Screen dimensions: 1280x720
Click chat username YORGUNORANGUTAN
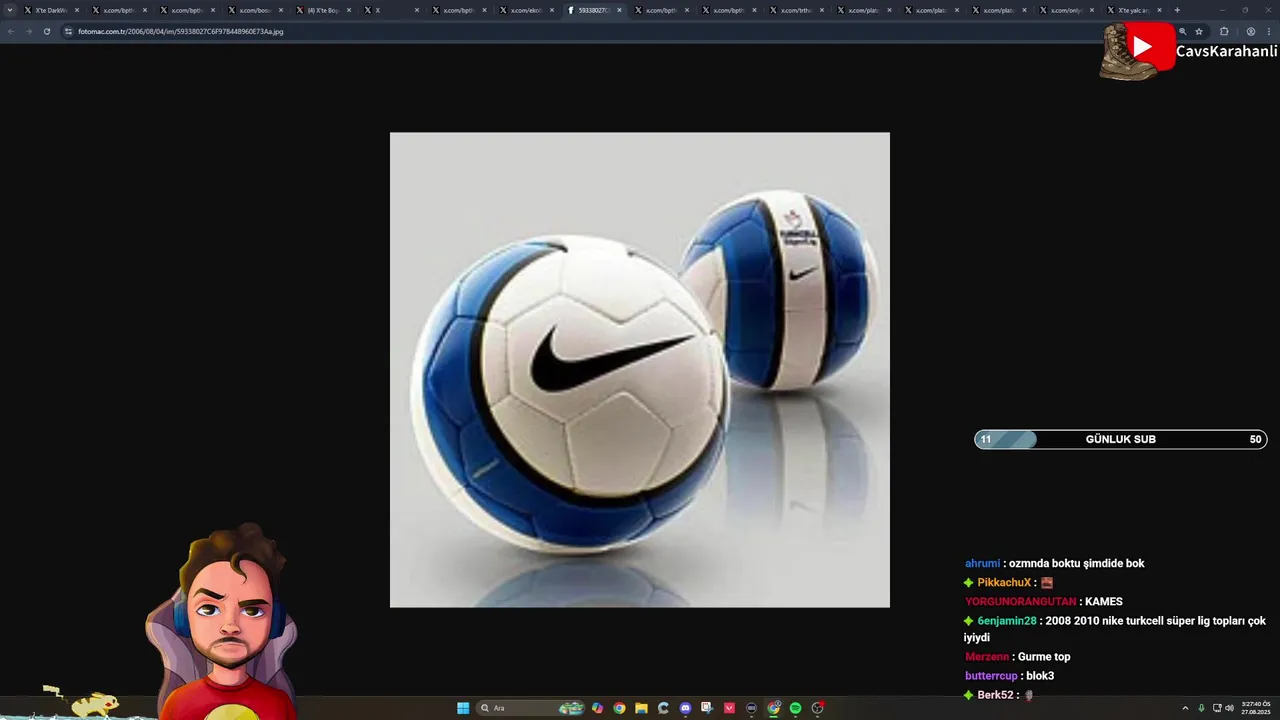coord(1021,602)
